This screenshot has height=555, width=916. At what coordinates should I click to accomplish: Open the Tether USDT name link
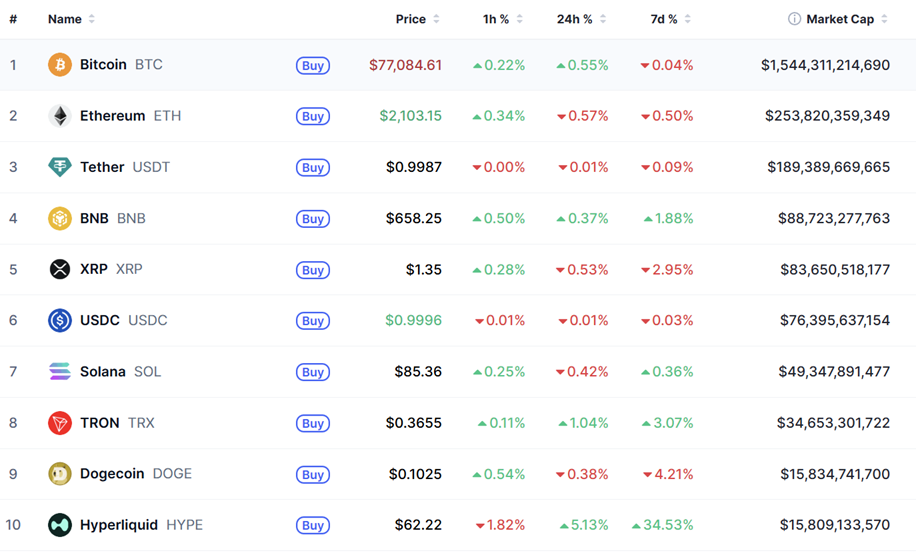pos(125,167)
